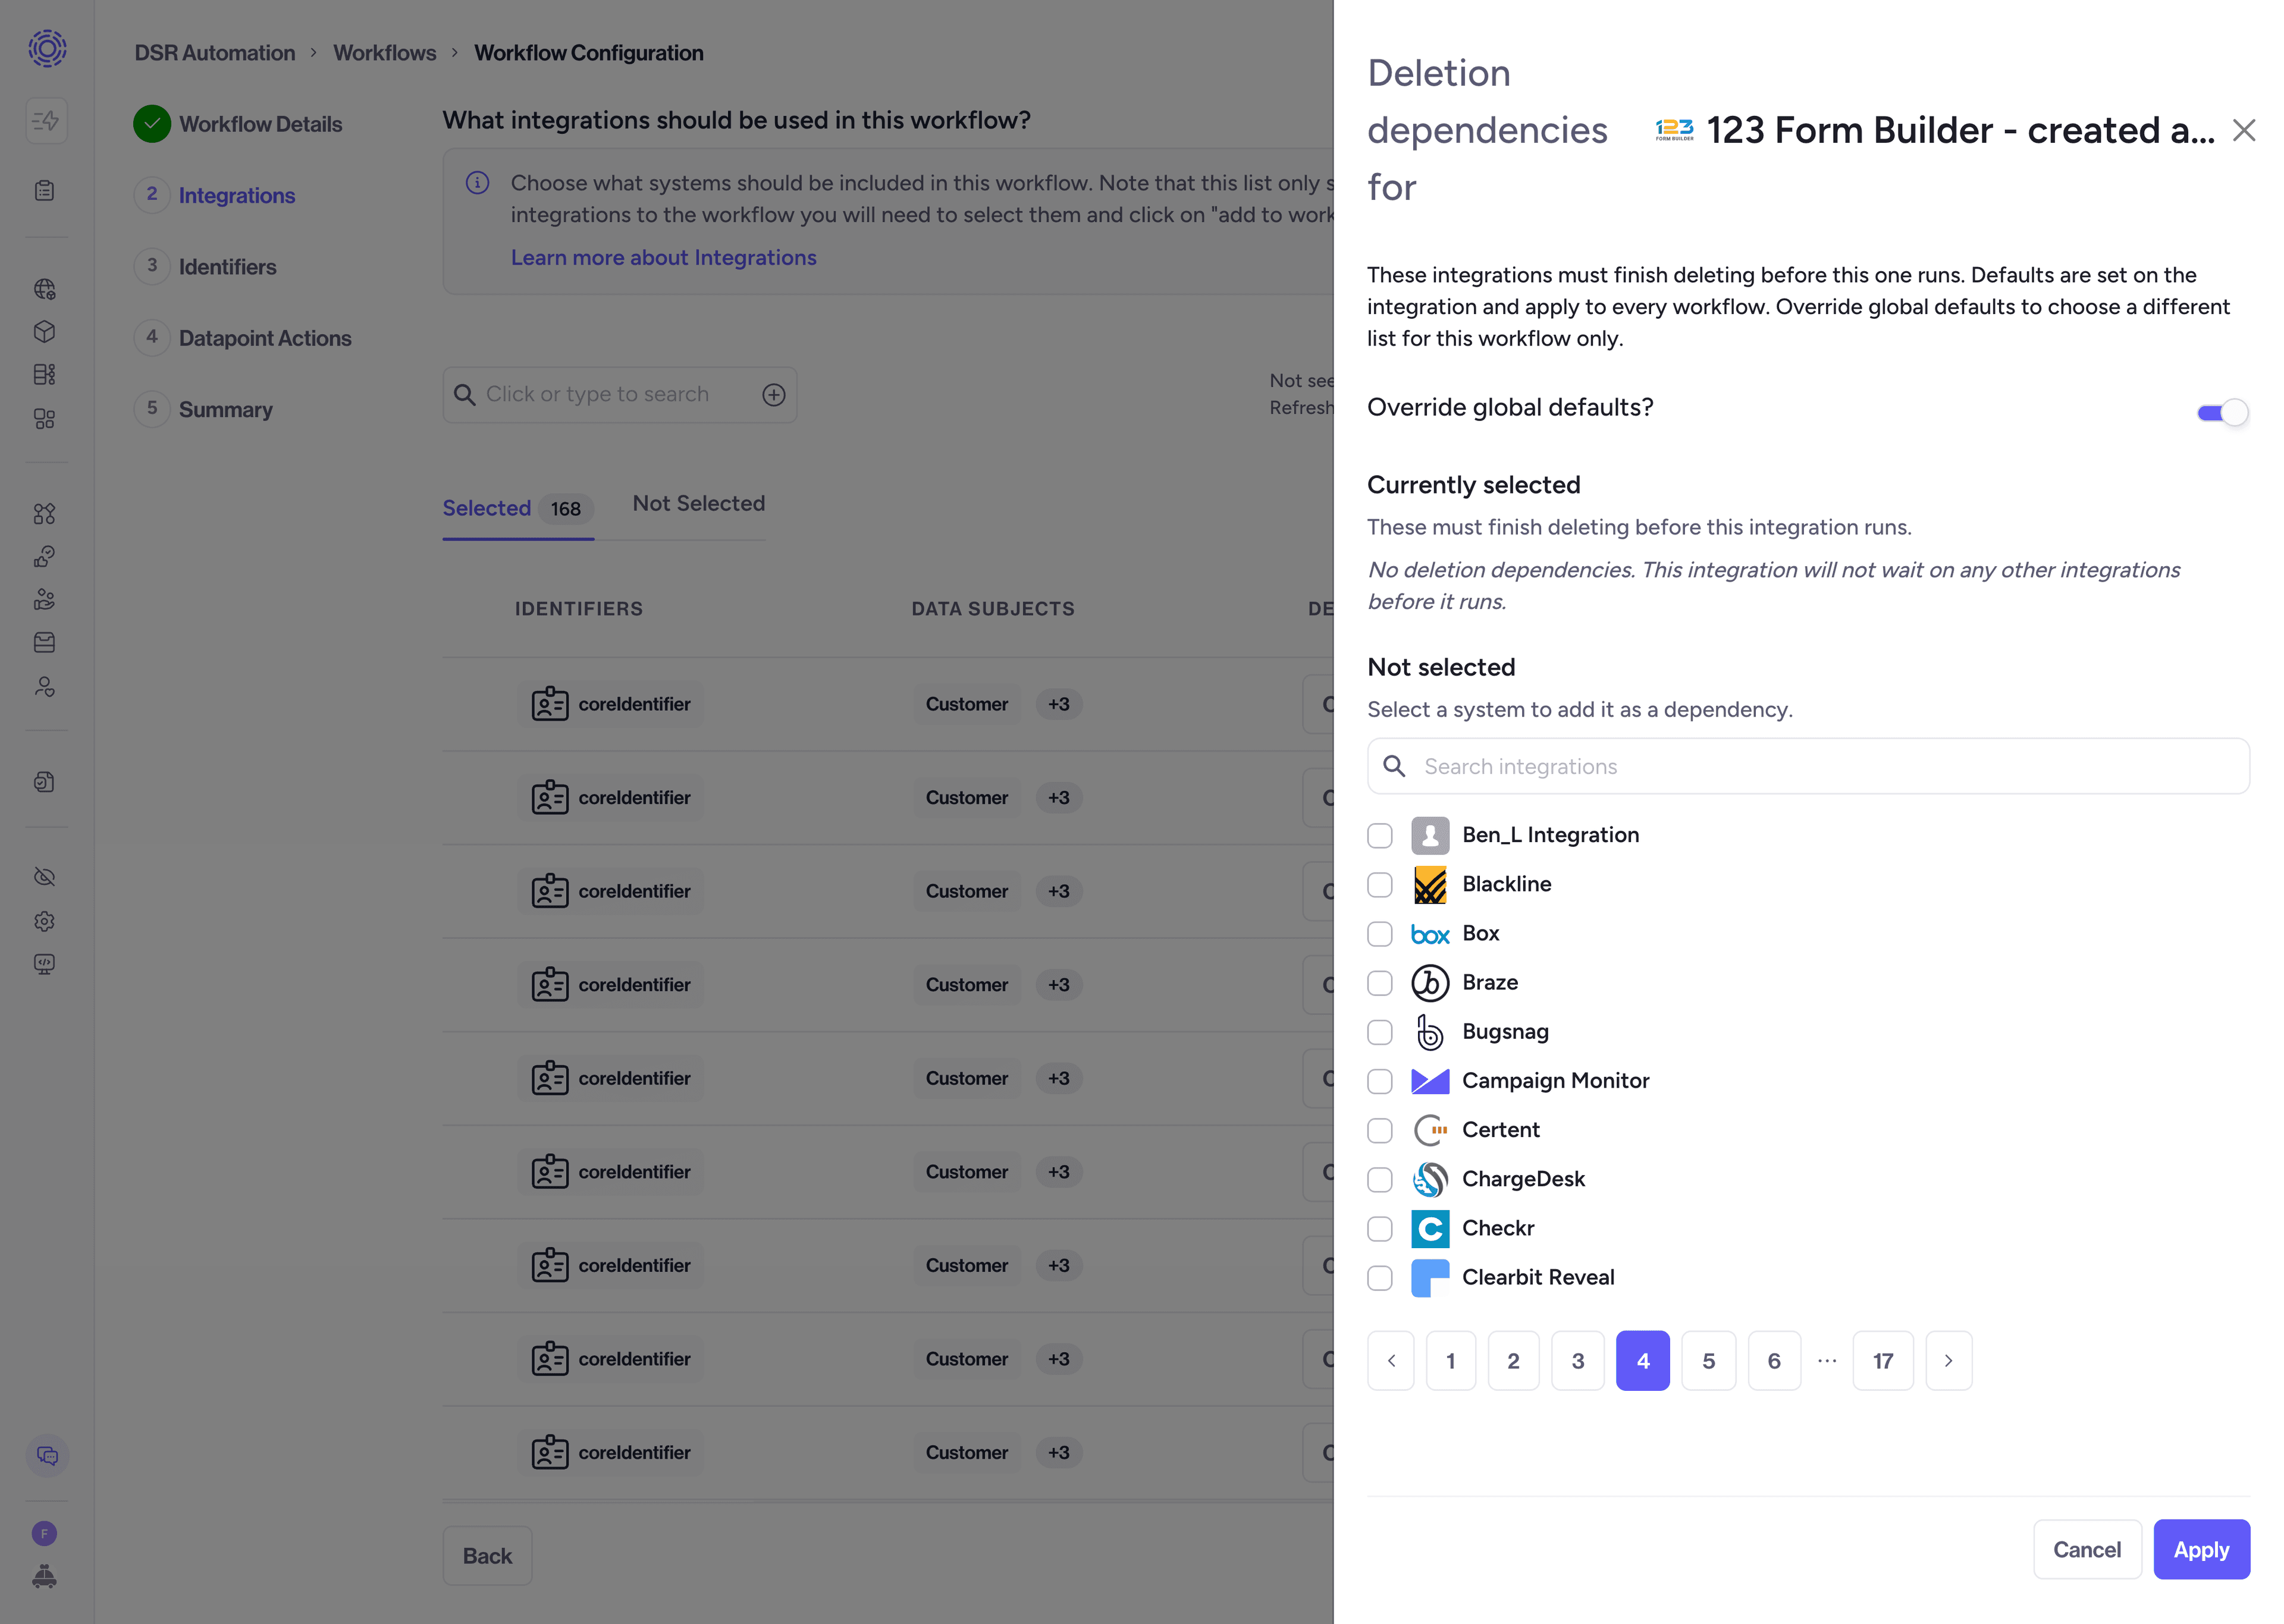Open the globe settings sidebar icon

(45, 289)
